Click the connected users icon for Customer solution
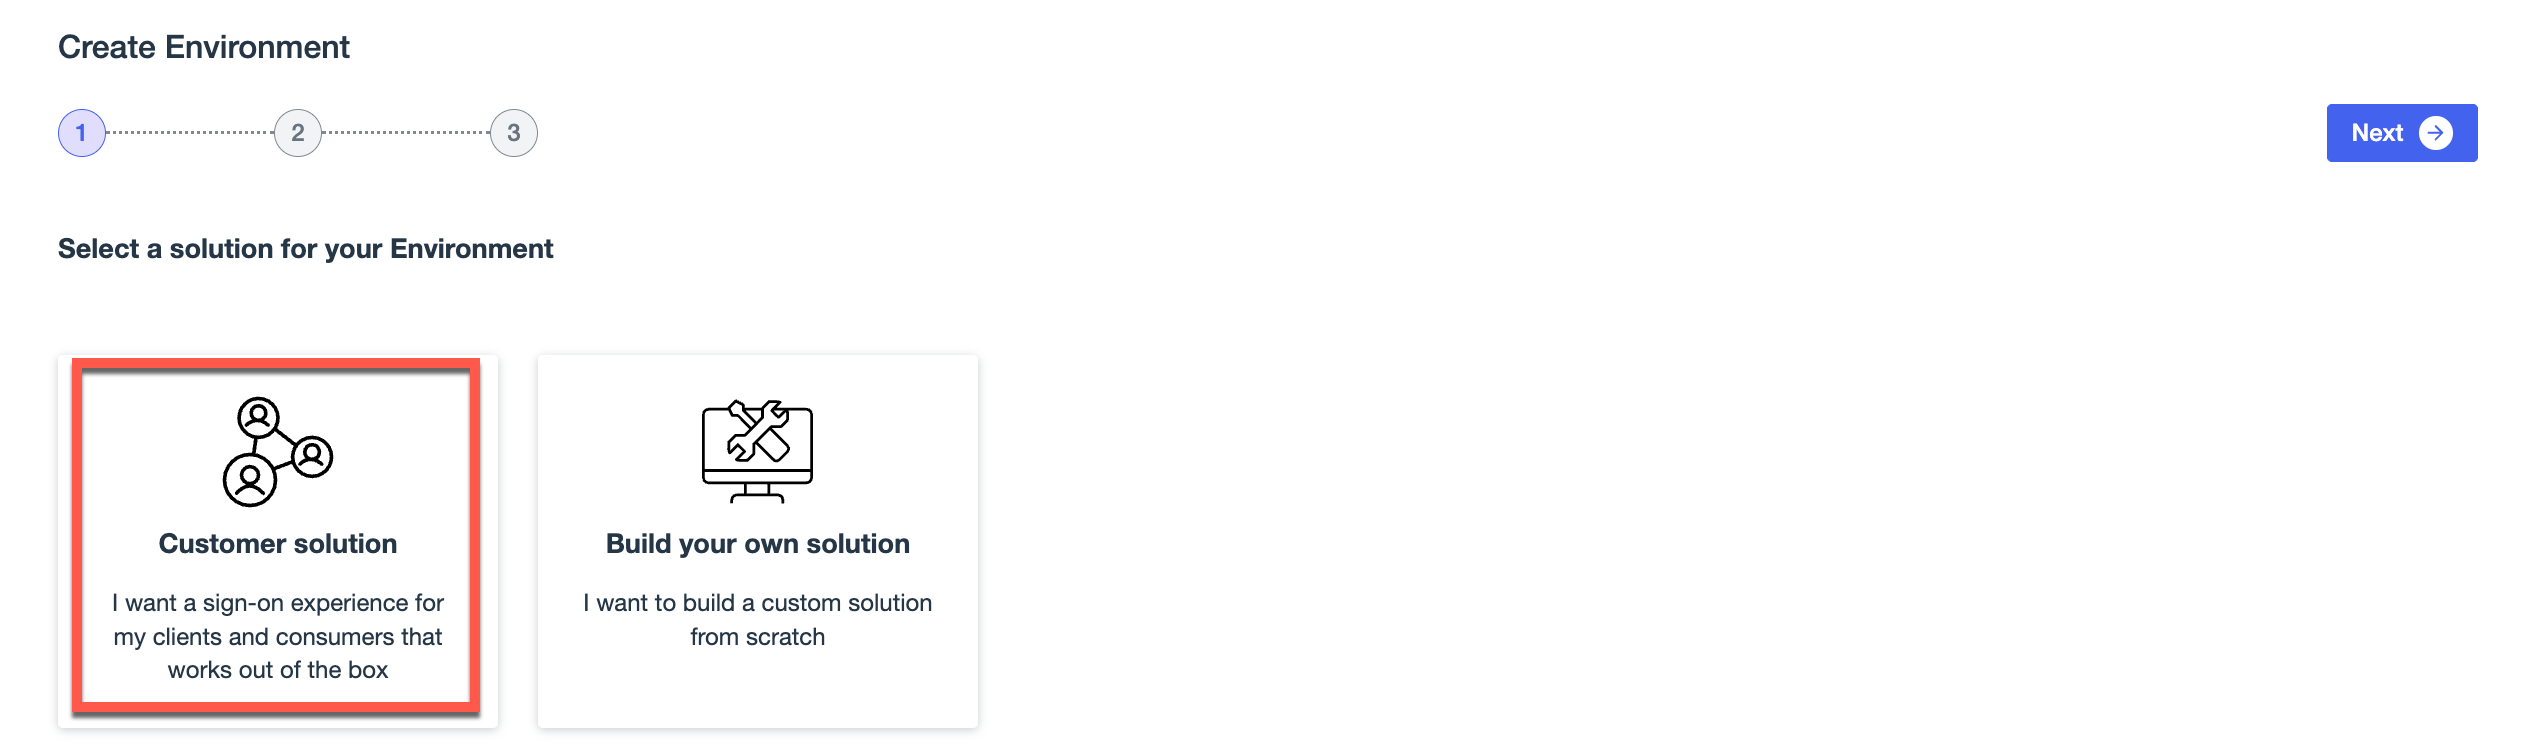 (277, 452)
